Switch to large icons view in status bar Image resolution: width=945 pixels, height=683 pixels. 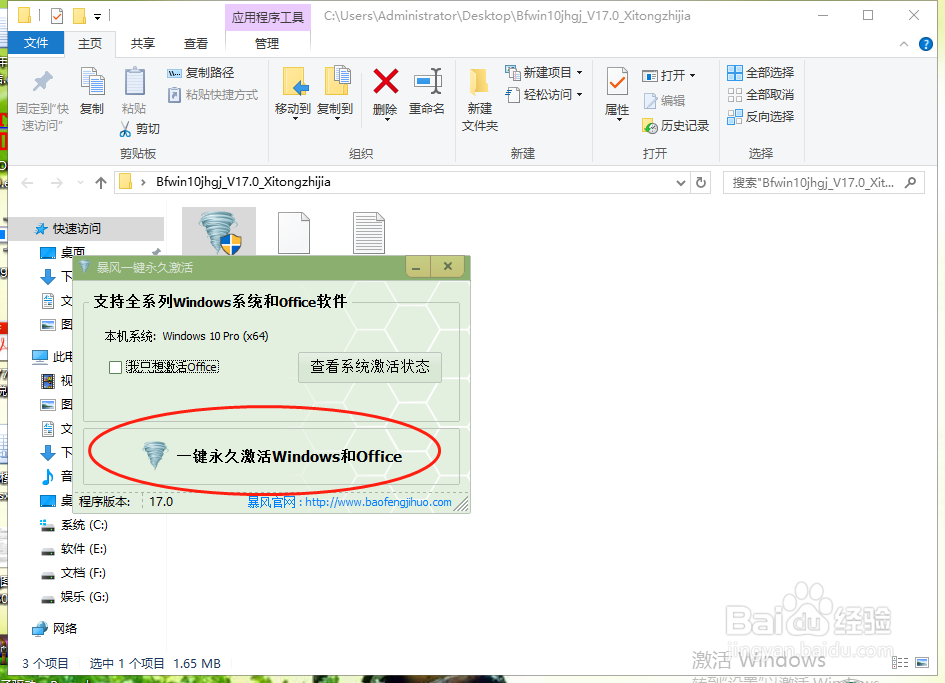point(922,663)
